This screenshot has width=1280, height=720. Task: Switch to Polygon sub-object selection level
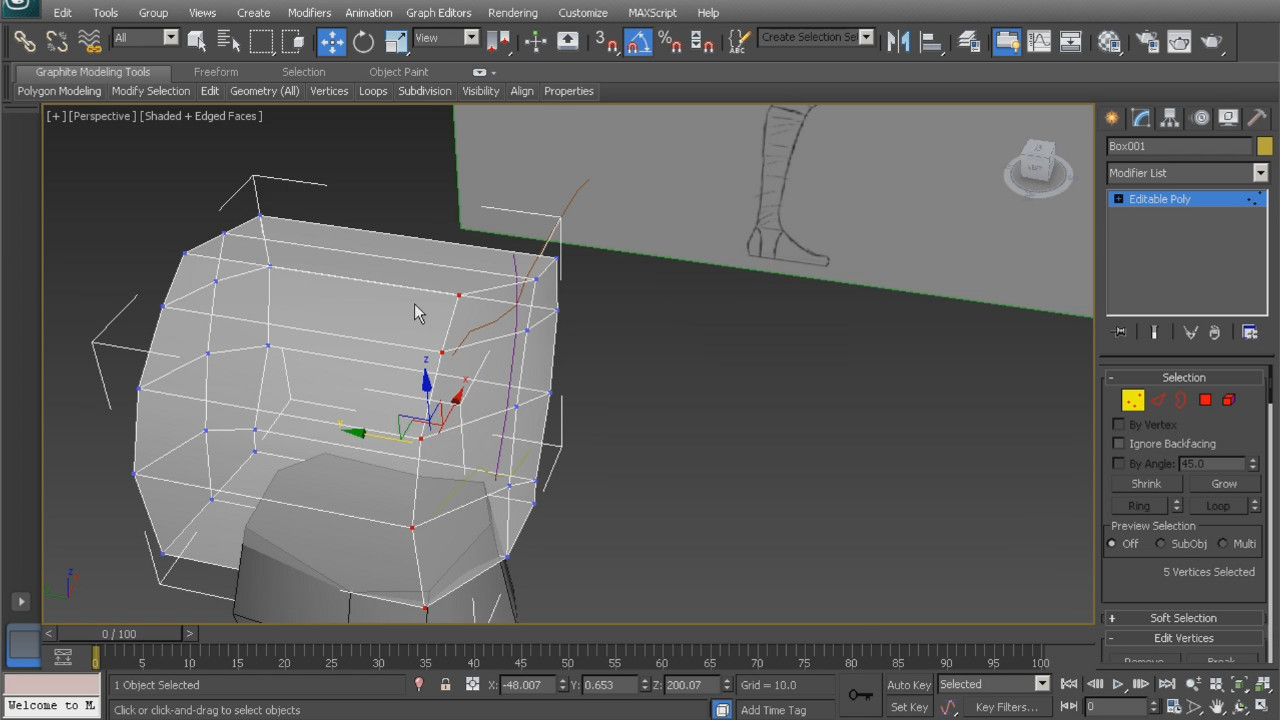click(x=1205, y=400)
